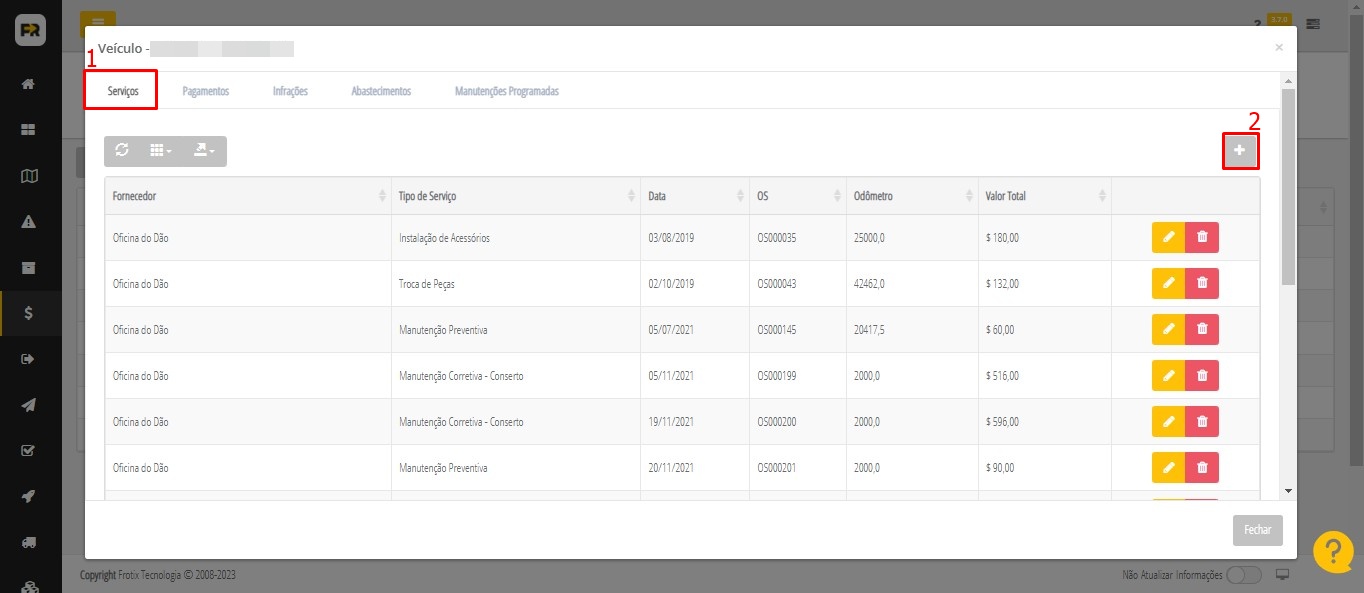The image size is (1364, 593).
Task: Click the modal vertical scrollbar down arrow
Action: (x=1288, y=491)
